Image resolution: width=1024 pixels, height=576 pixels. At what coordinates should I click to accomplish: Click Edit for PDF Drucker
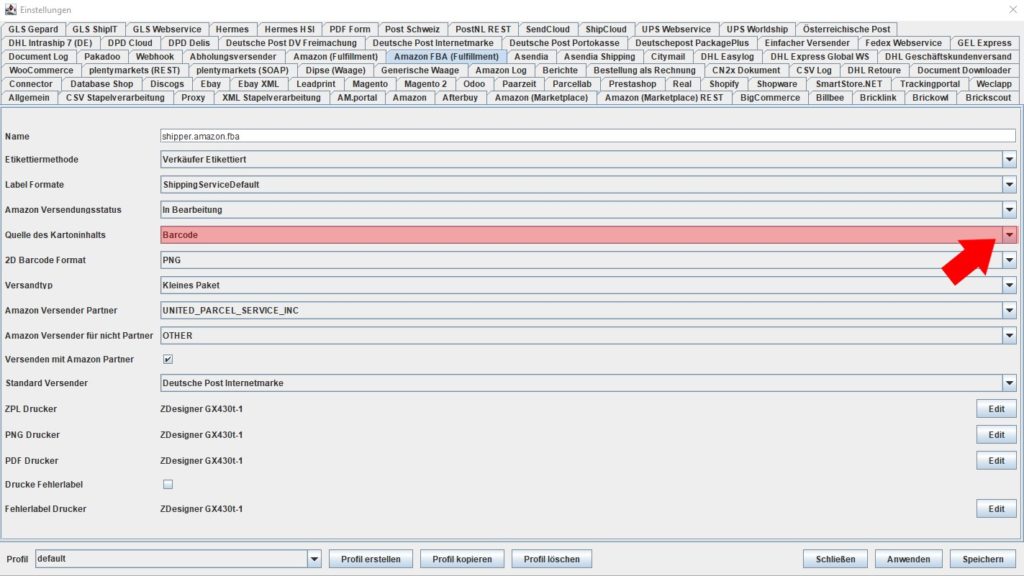tap(996, 461)
